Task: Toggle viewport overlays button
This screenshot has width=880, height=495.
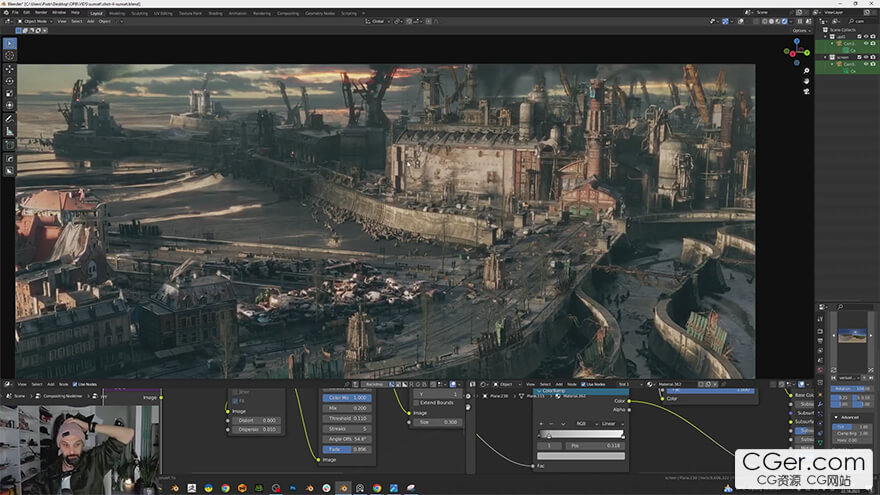Action: coord(741,21)
